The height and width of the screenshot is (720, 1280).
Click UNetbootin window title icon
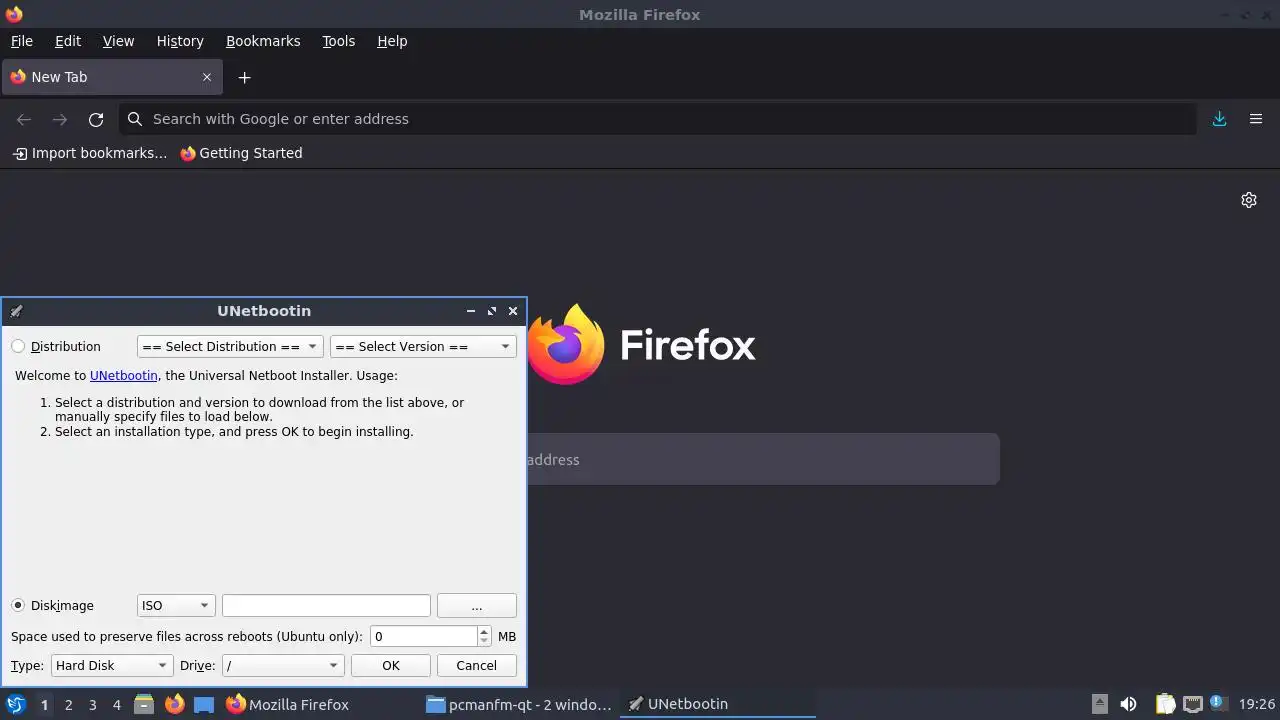[x=16, y=311]
